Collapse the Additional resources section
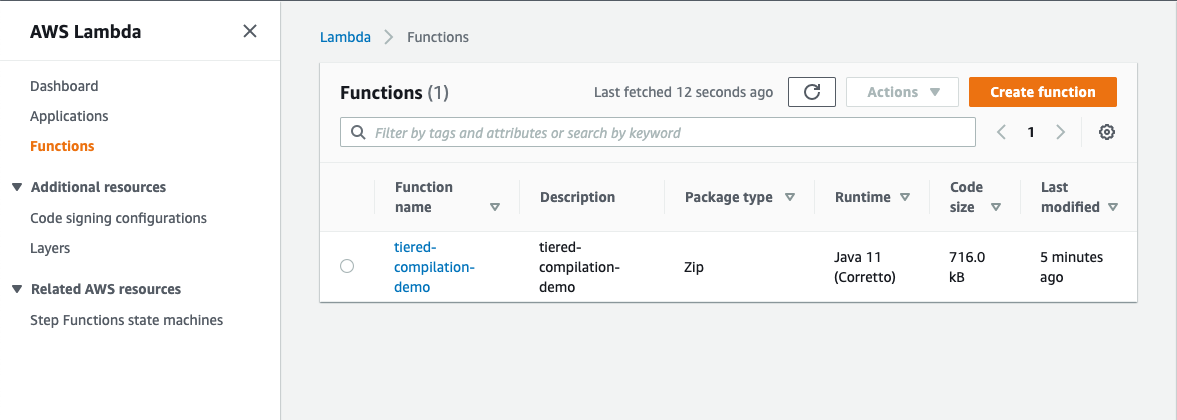The width and height of the screenshot is (1177, 420). pos(17,187)
